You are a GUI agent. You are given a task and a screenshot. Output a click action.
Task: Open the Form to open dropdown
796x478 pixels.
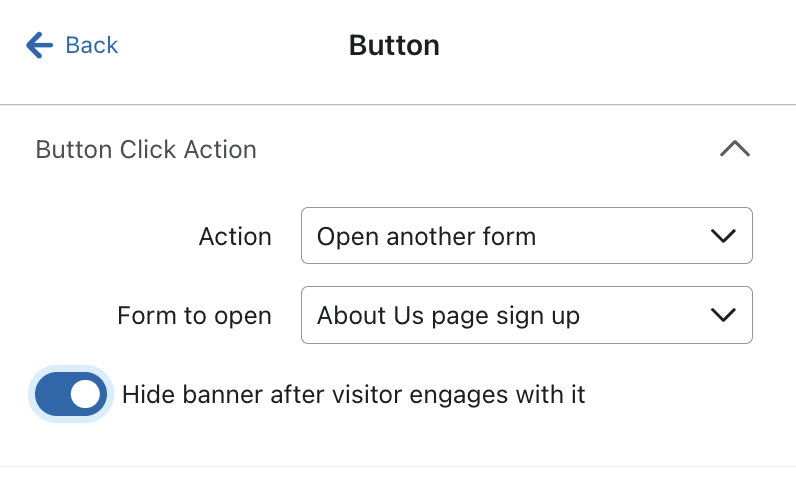(x=526, y=316)
